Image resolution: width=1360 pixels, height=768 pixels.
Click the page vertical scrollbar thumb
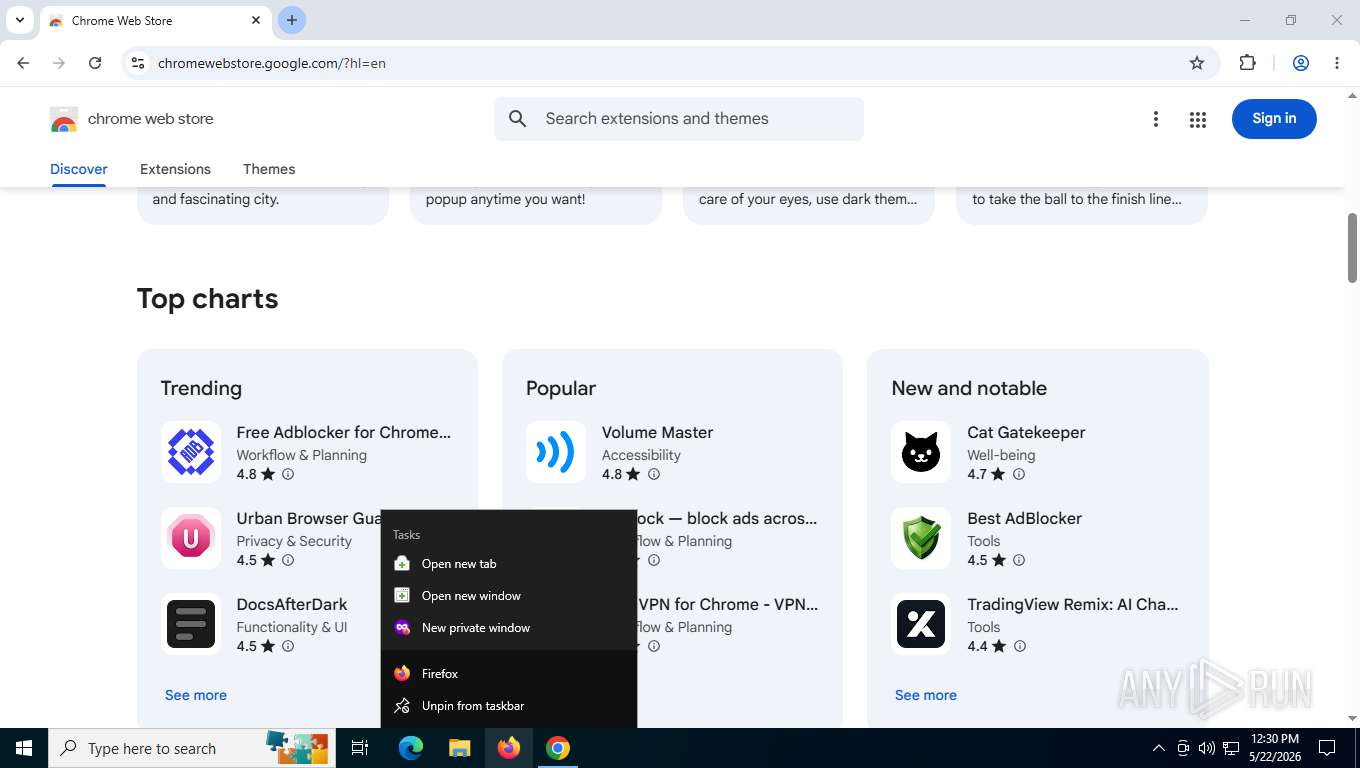[1353, 248]
